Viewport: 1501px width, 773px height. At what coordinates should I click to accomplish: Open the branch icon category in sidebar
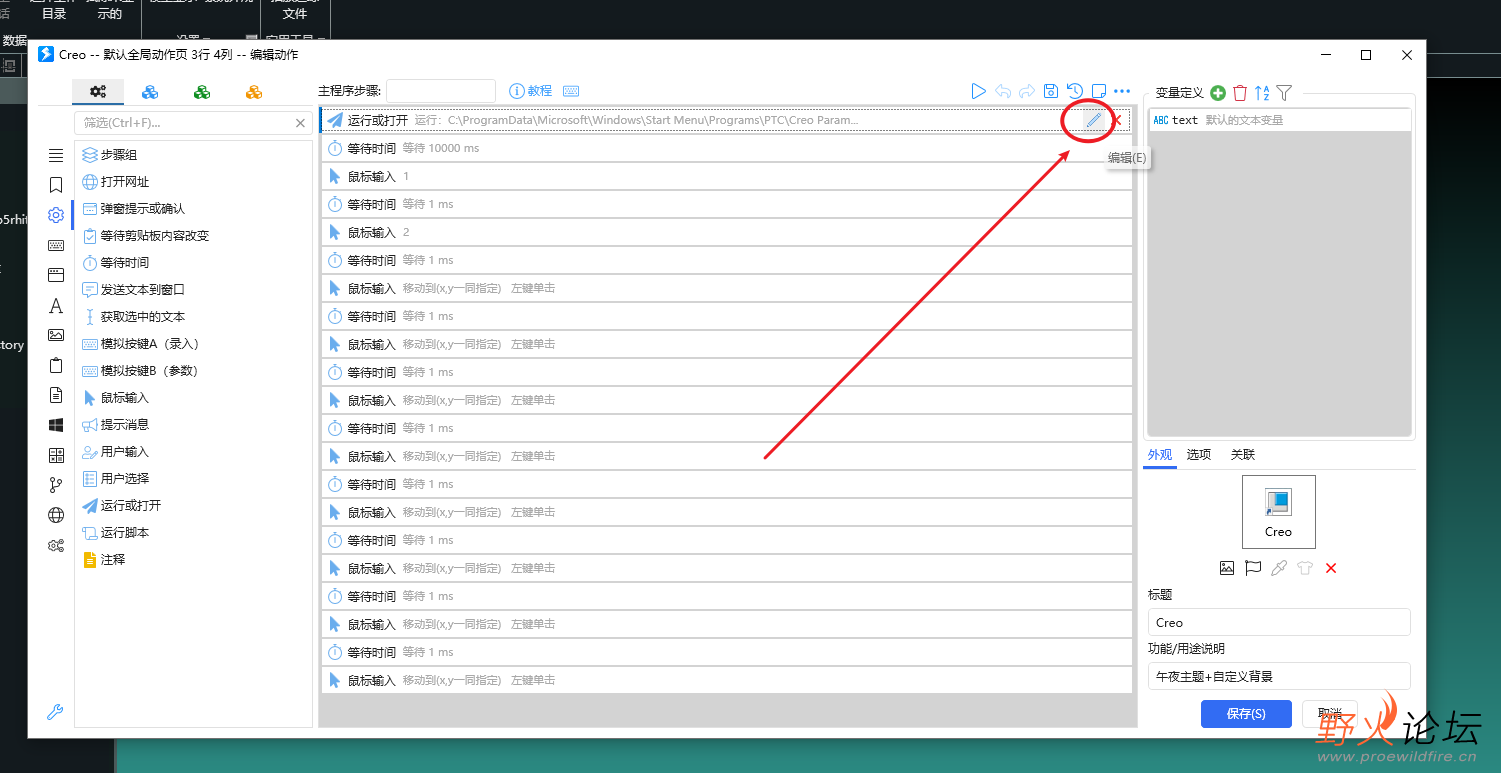coord(56,485)
